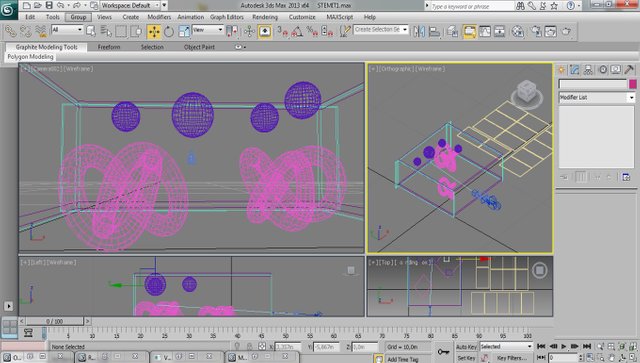Toggle Keyboard Shortcut Override button
This screenshot has width=640, height=363.
click(265, 31)
